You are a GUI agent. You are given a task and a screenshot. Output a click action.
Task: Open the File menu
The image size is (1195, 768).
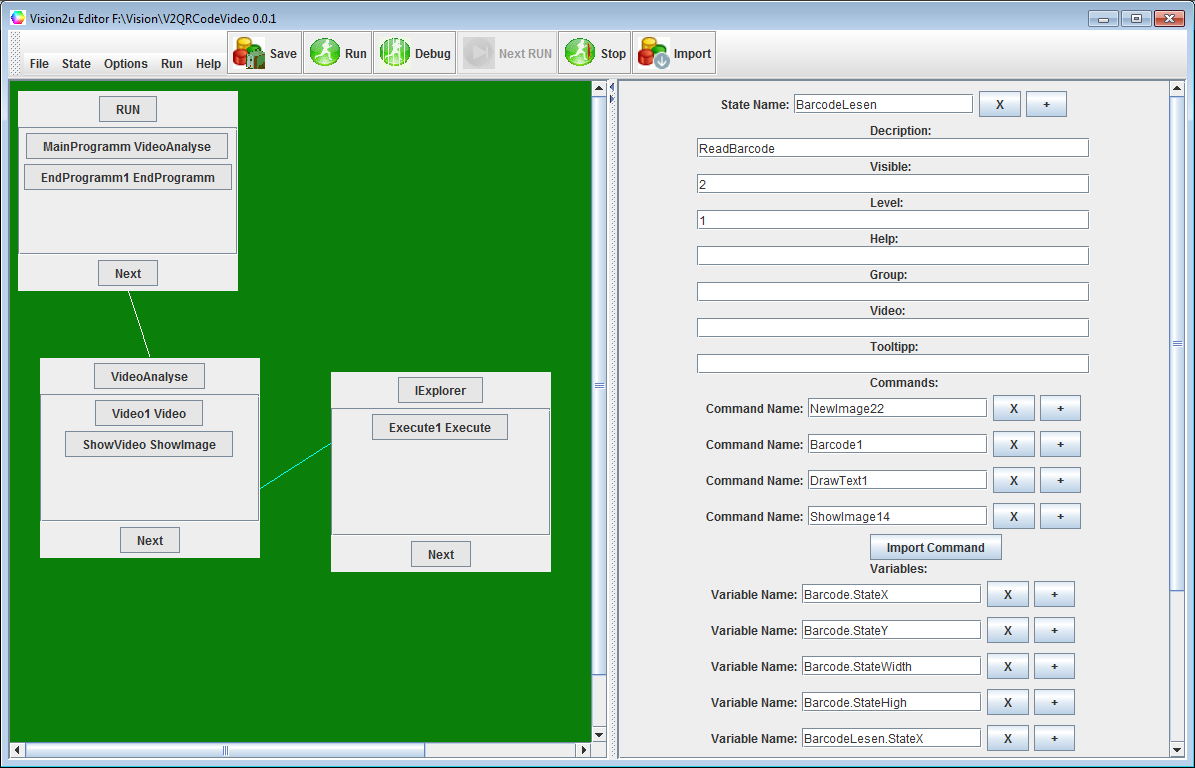pyautogui.click(x=39, y=64)
